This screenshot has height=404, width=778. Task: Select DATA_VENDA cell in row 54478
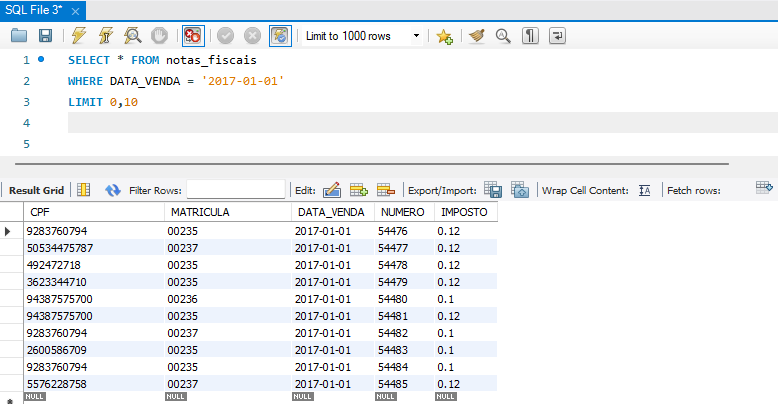tap(333, 265)
